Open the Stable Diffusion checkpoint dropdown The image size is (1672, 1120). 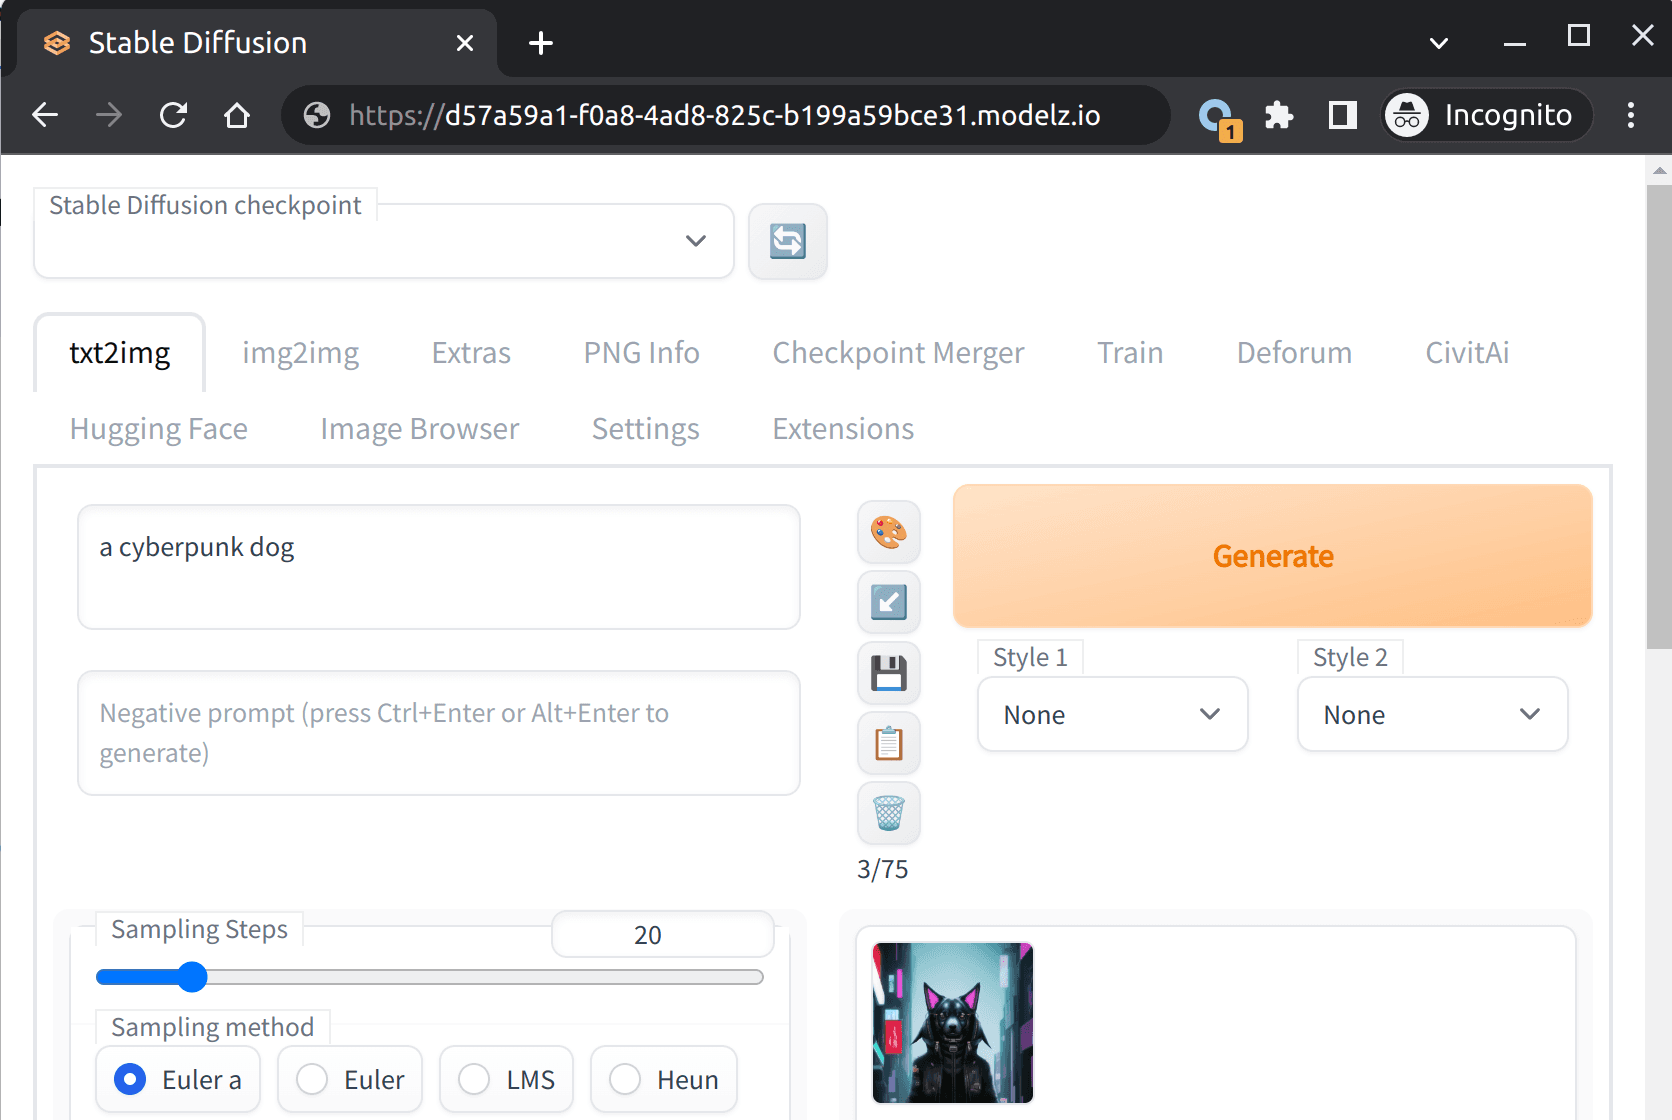coord(384,241)
